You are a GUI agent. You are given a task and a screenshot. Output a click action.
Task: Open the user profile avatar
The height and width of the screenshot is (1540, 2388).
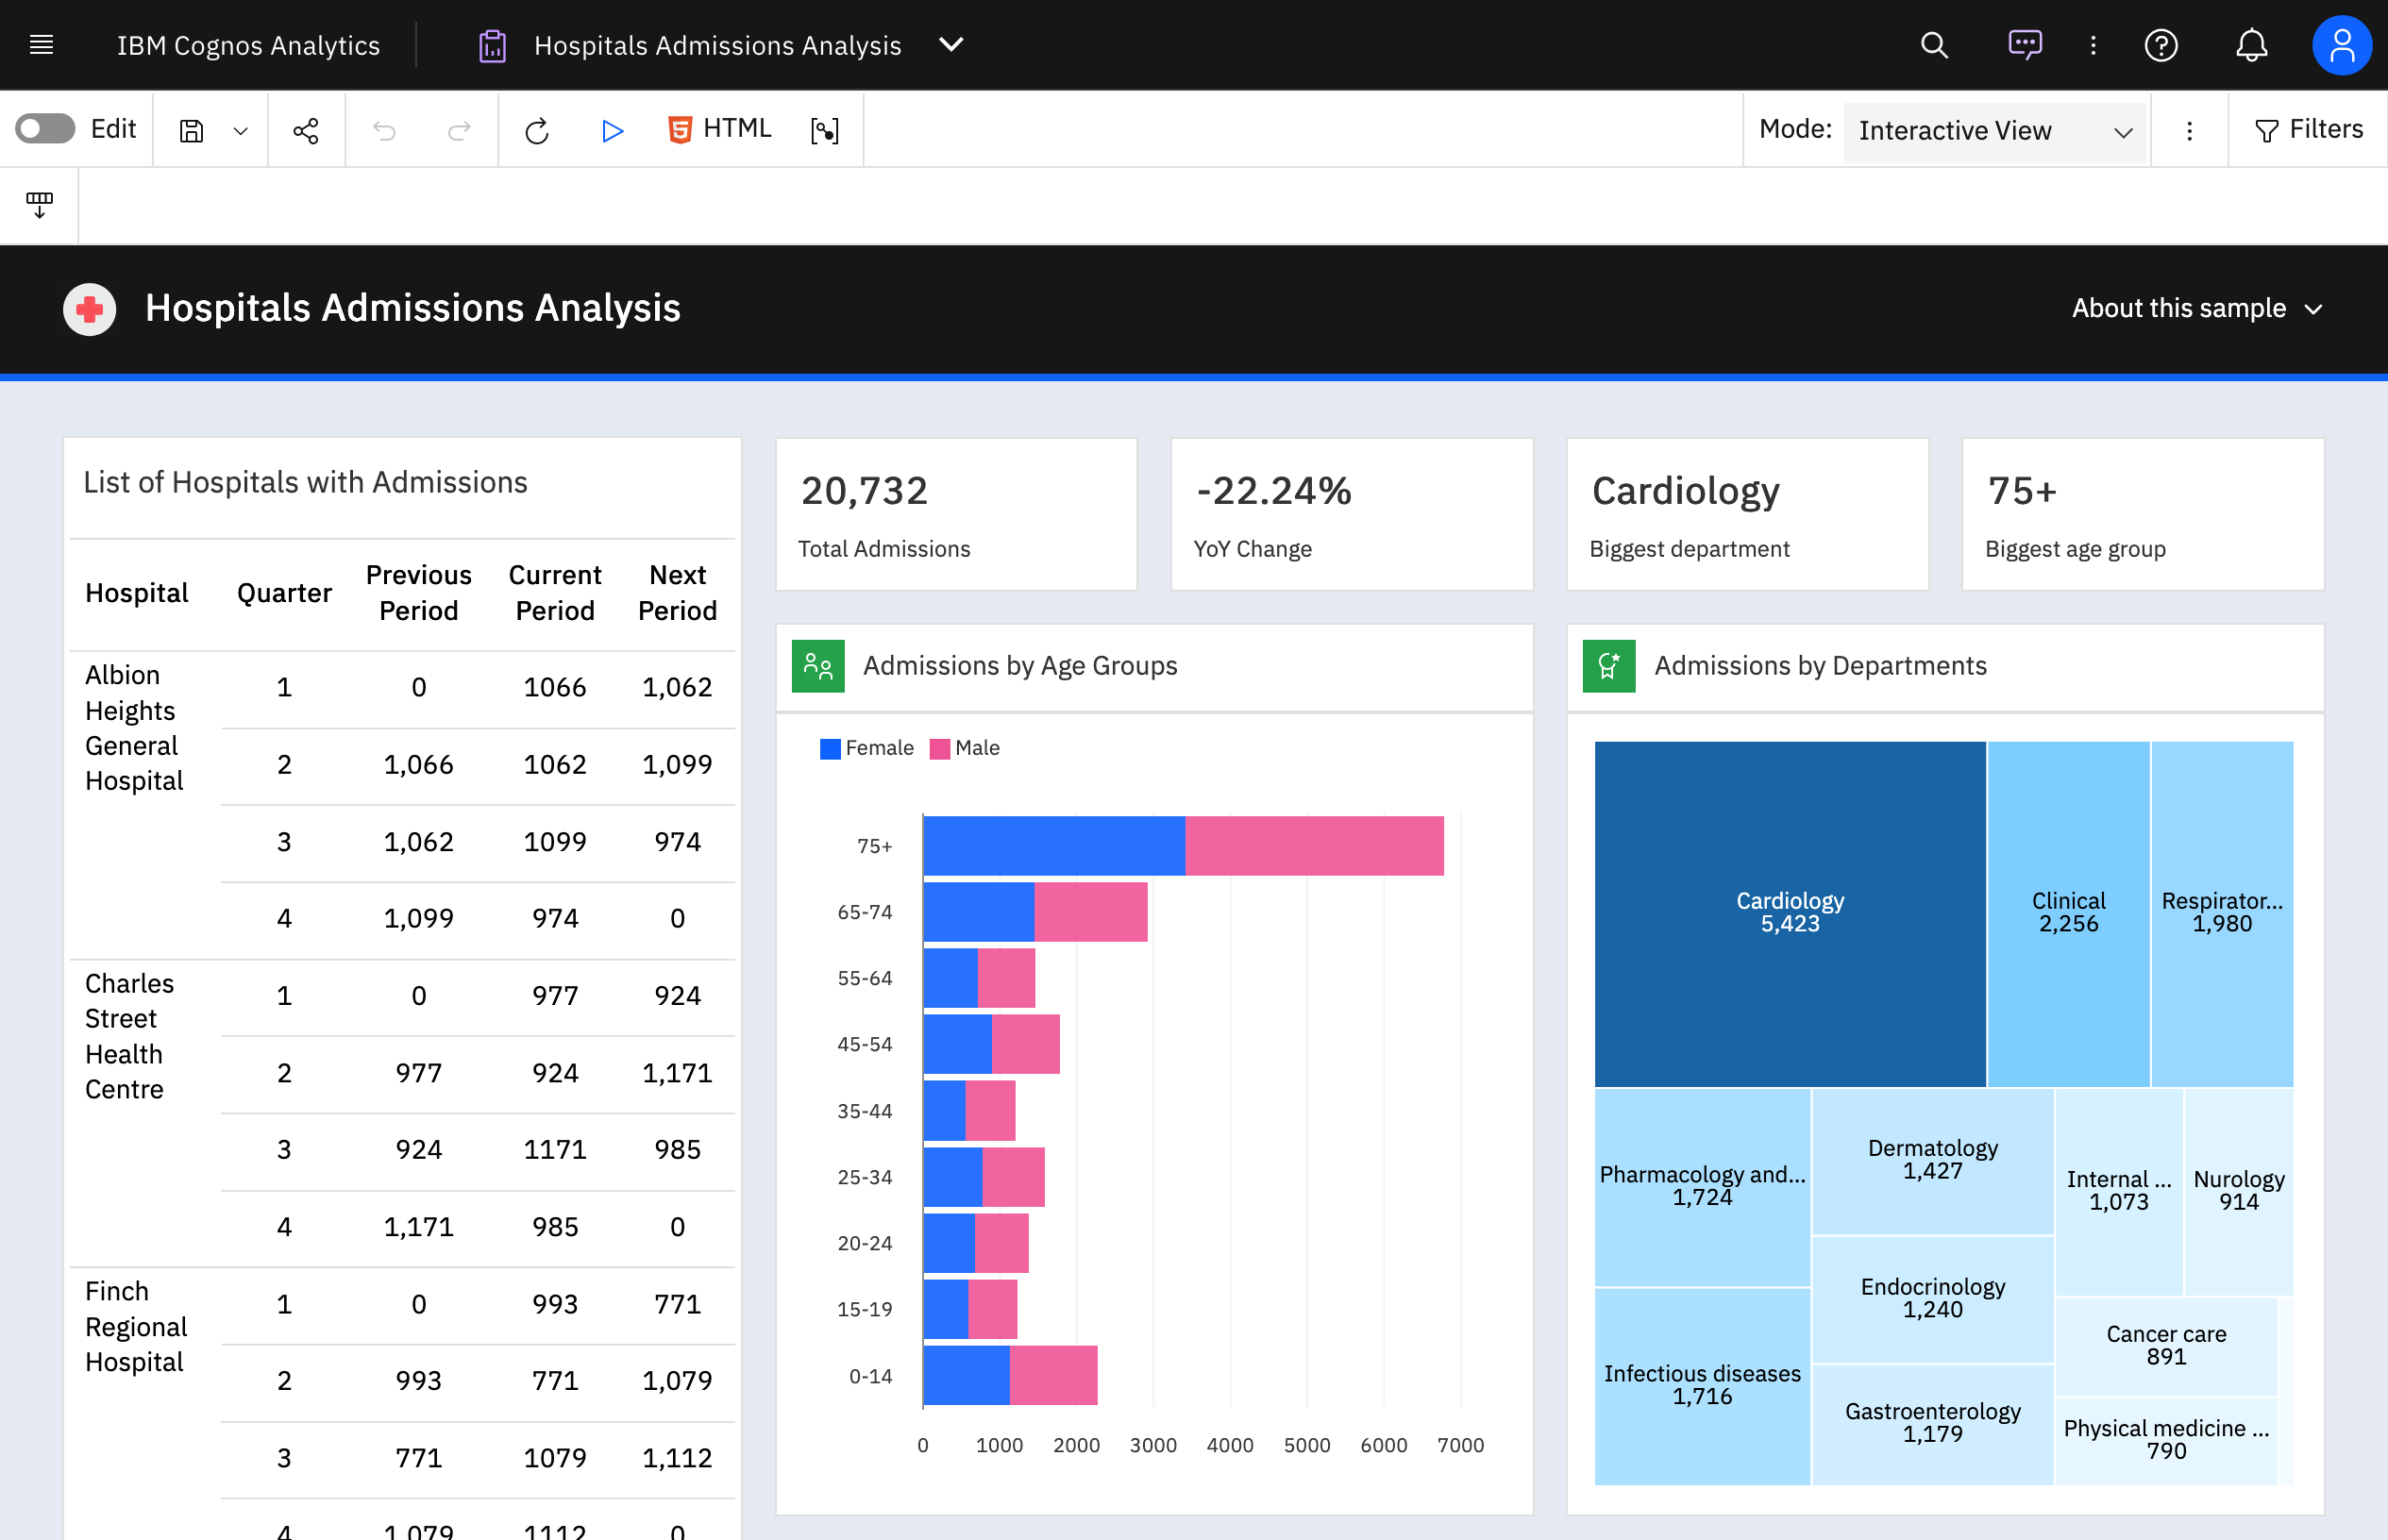pyautogui.click(x=2341, y=45)
